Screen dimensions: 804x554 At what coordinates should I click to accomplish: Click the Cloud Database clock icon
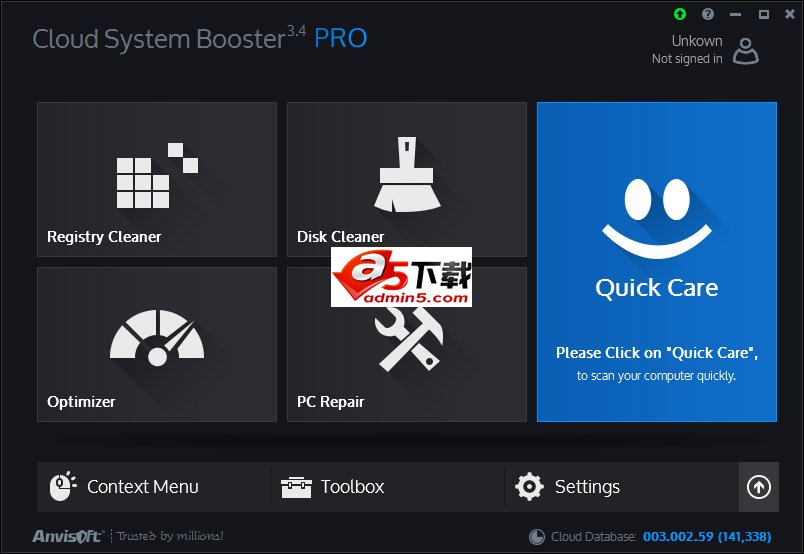pos(536,537)
